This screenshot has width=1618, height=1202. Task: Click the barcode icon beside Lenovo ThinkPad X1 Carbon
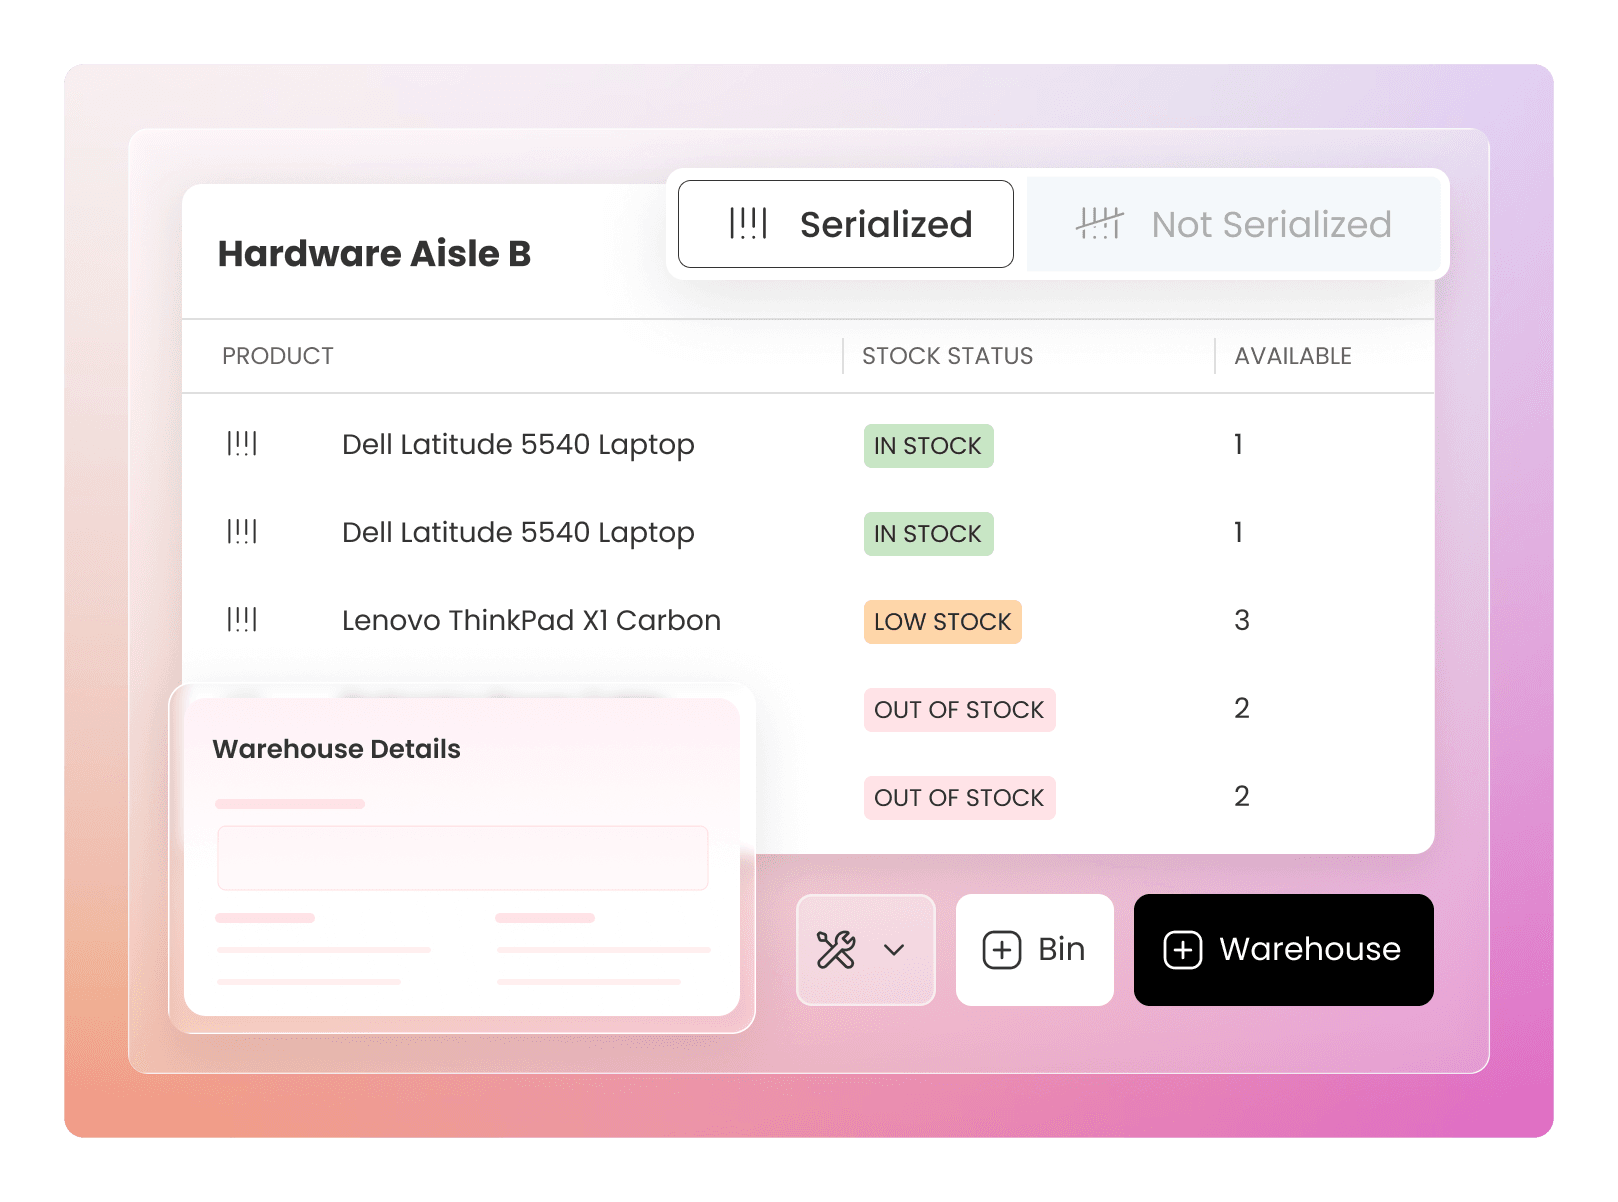242,620
